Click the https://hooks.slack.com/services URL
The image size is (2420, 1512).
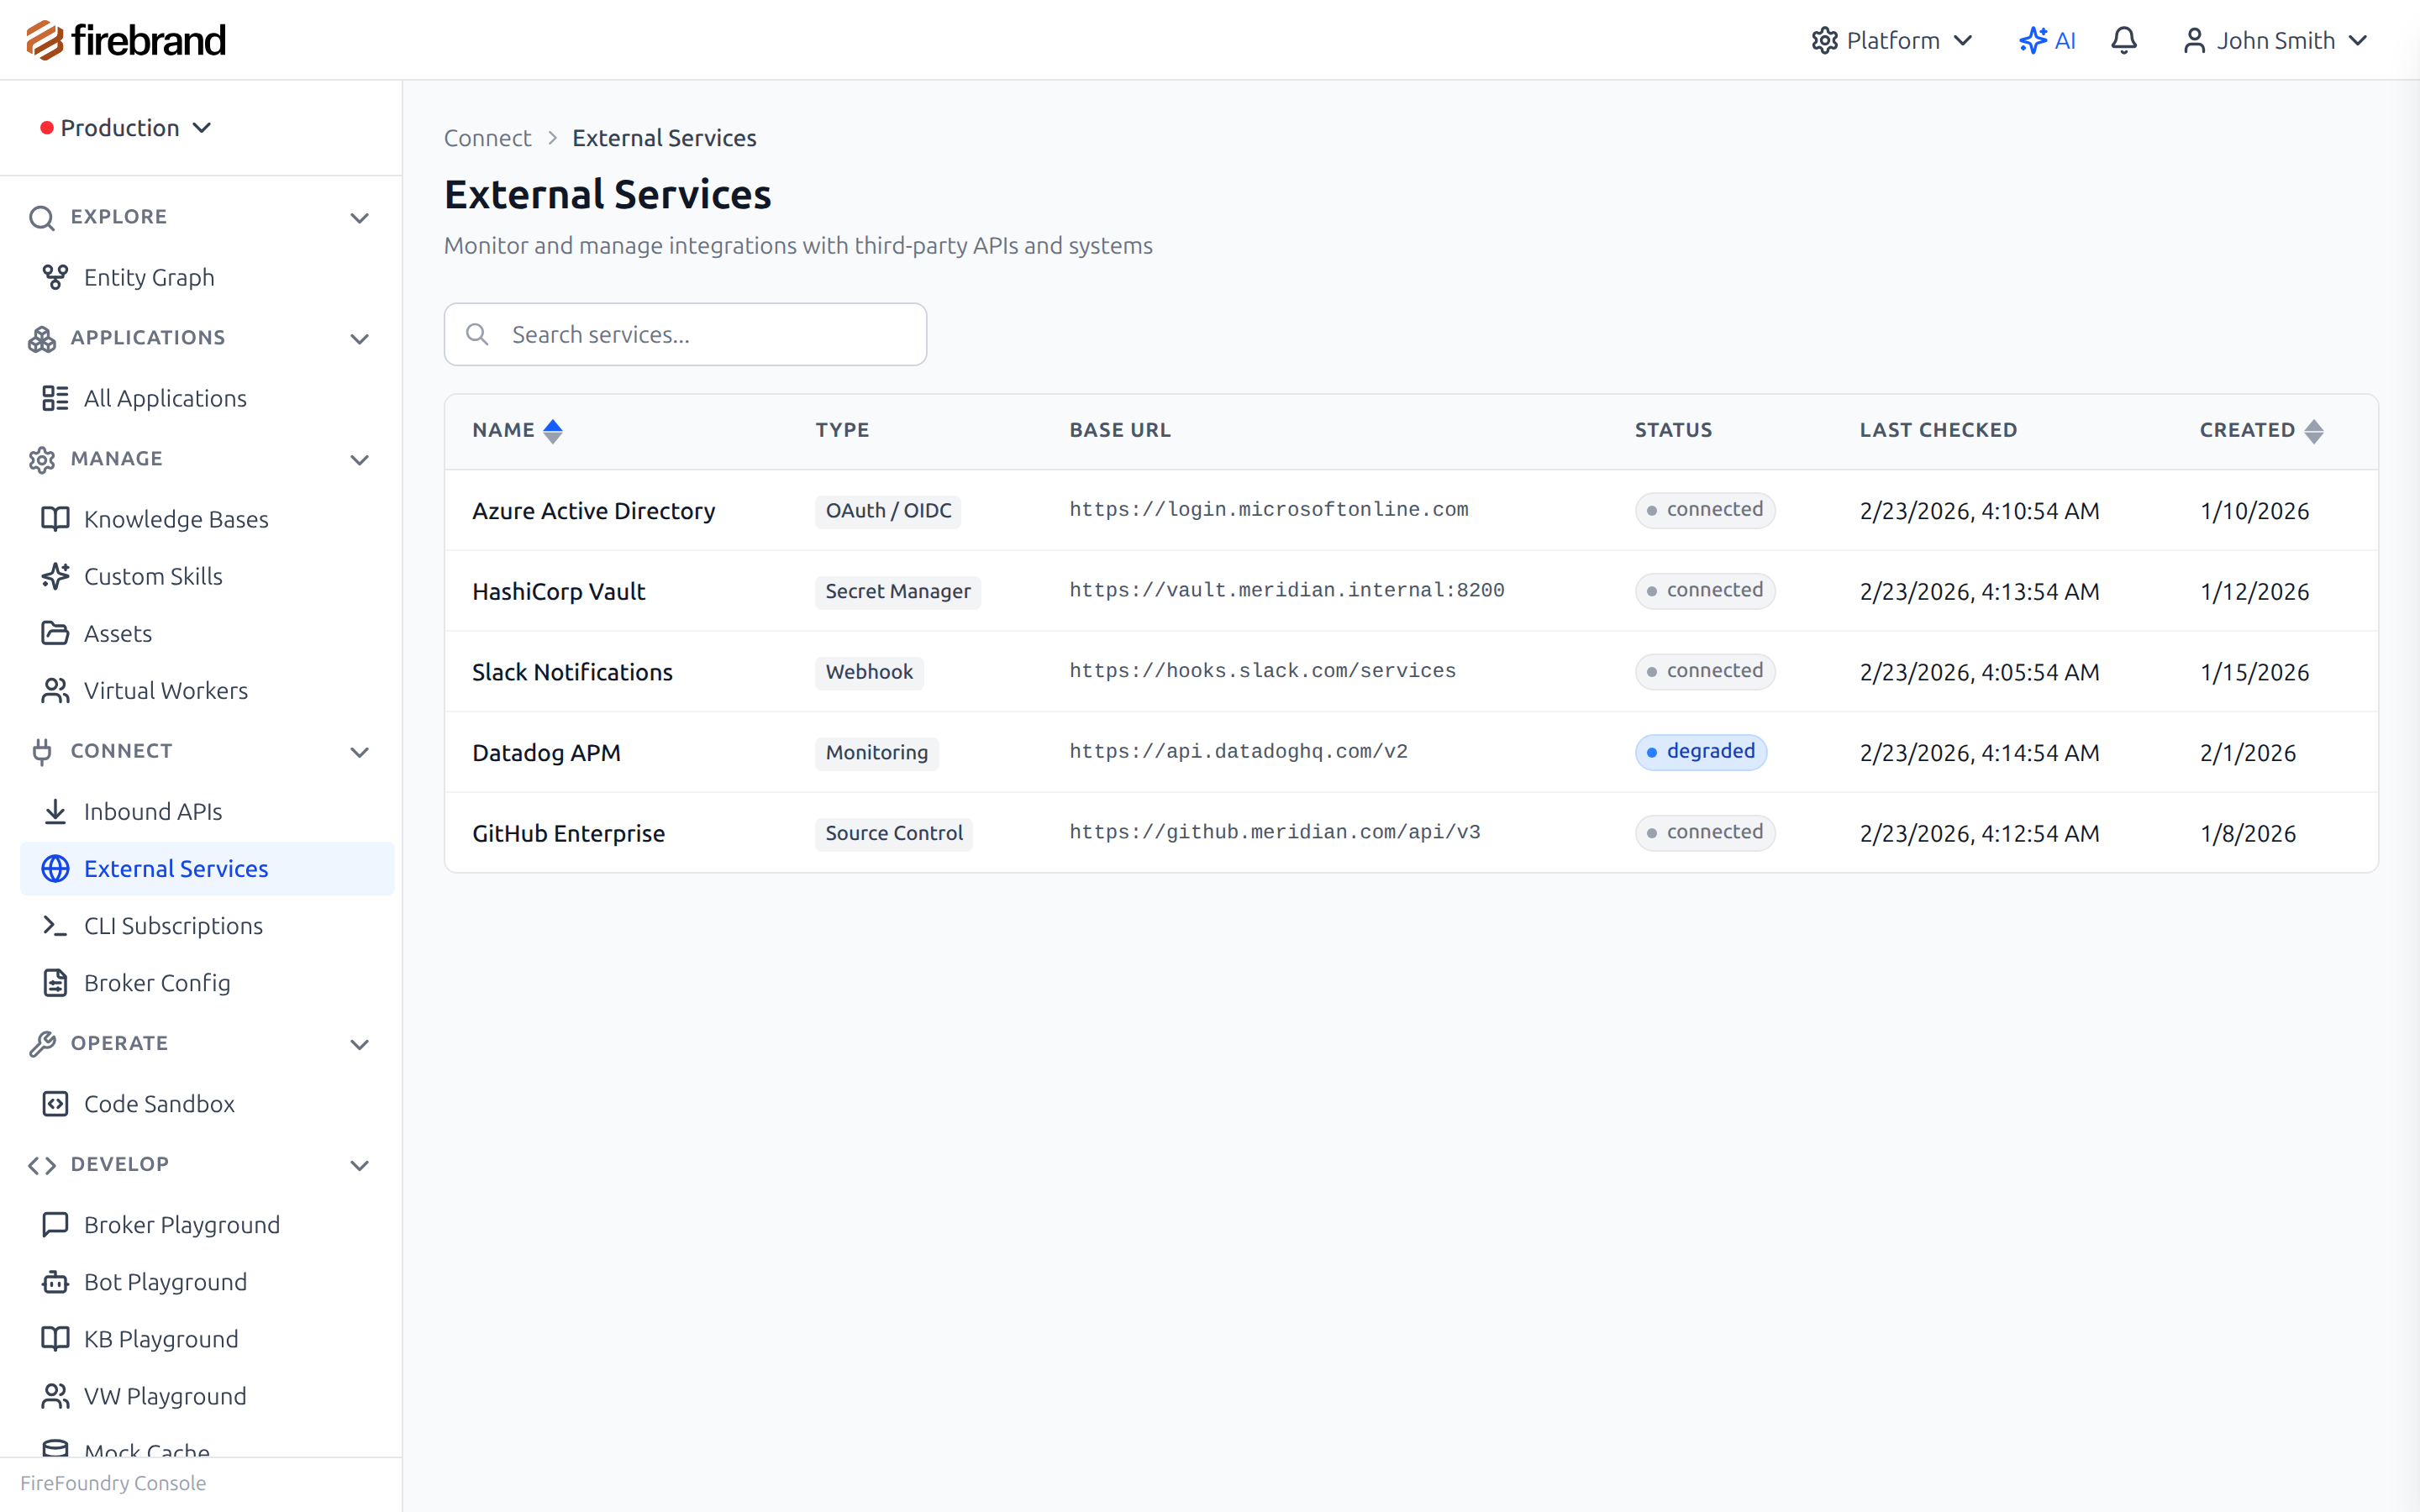[1262, 671]
